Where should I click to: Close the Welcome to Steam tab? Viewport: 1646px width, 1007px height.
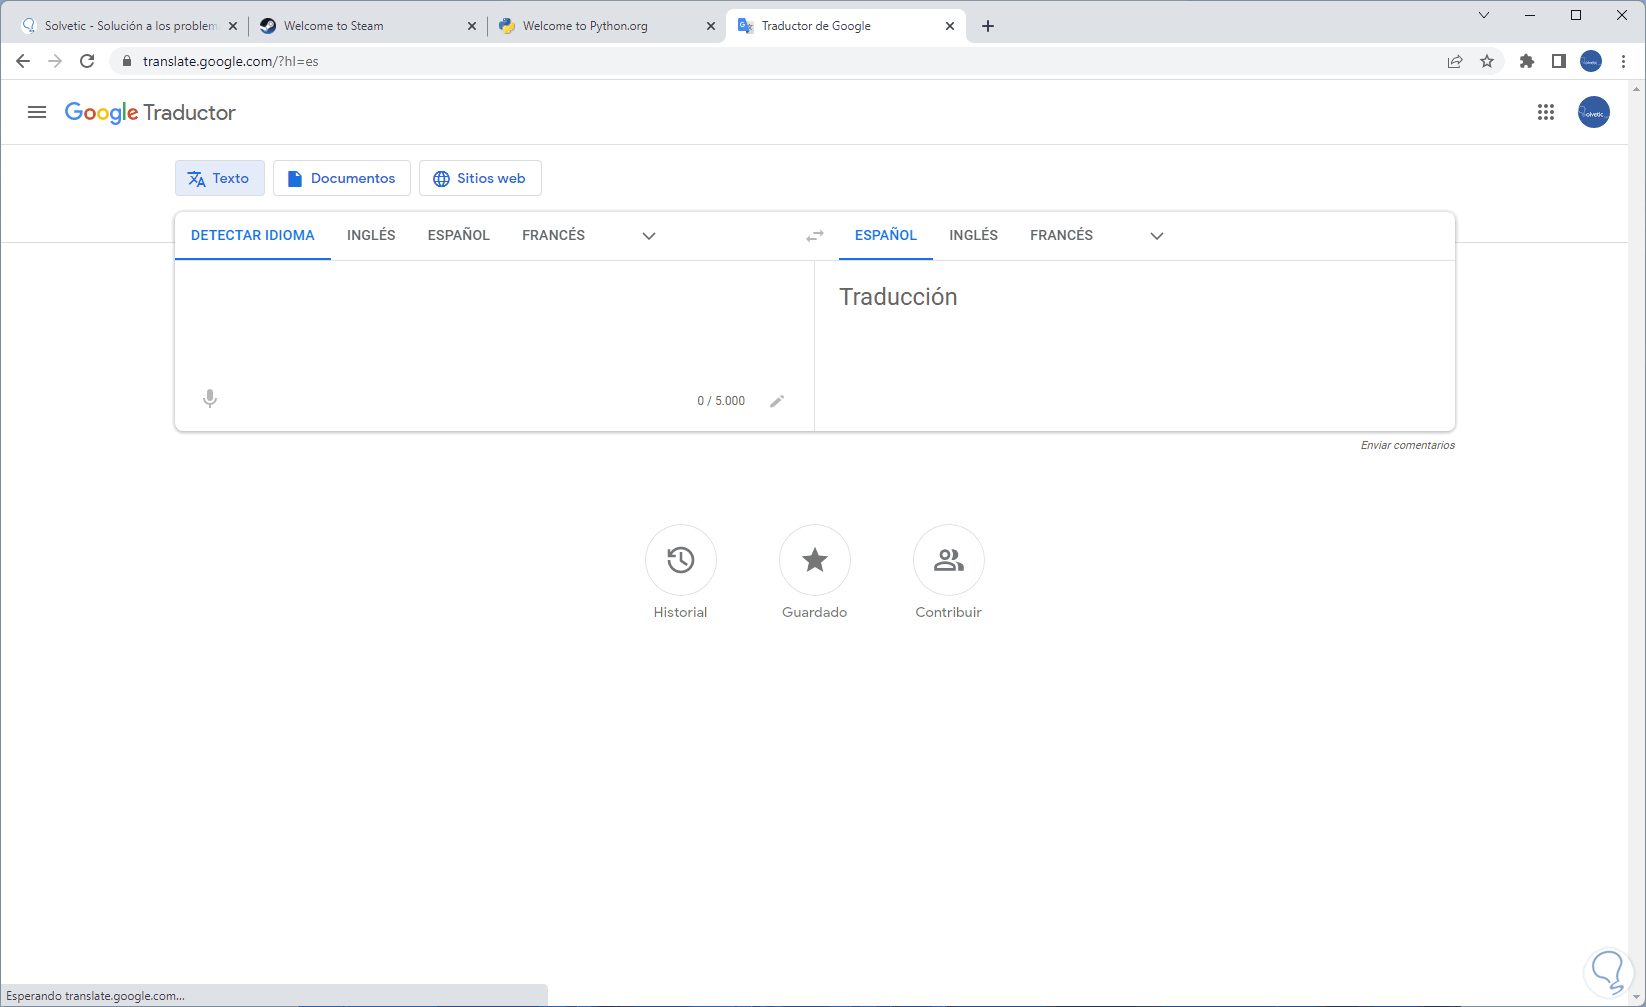coord(472,26)
